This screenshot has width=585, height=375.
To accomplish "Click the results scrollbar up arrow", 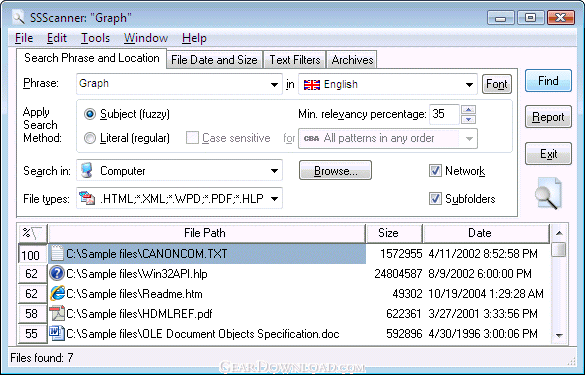I will 559,233.
